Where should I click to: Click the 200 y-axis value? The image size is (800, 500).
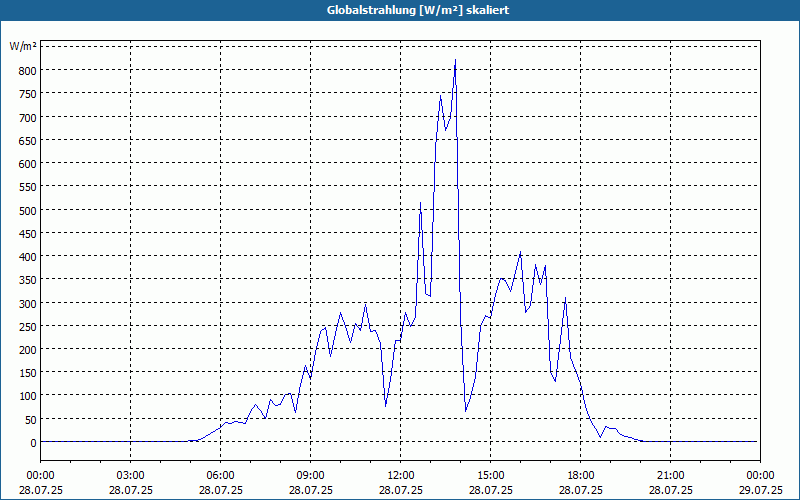click(28, 349)
